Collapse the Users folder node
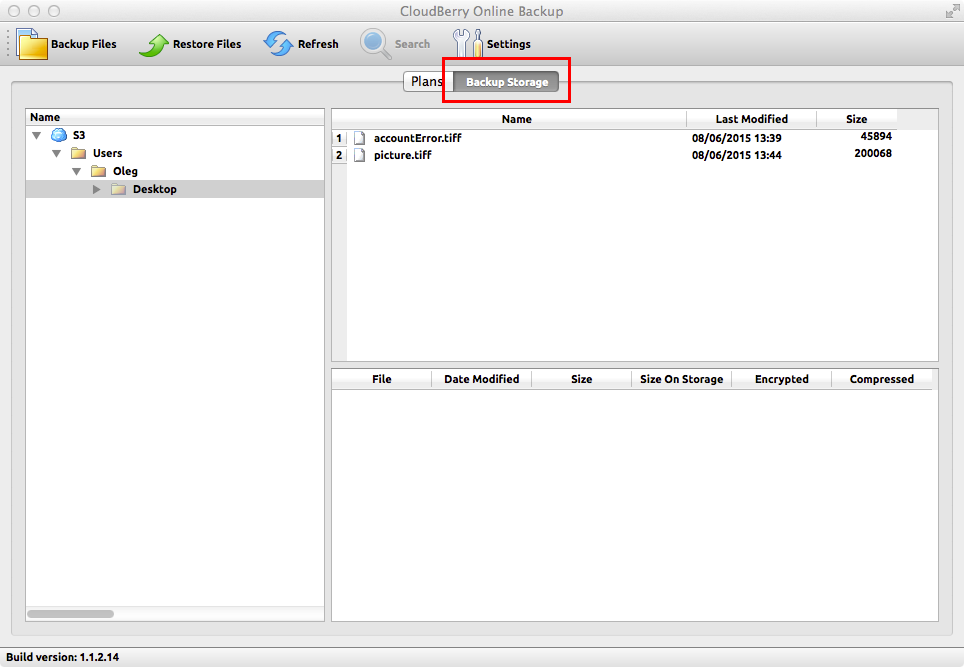Viewport: 964px width, 667px height. 57,153
